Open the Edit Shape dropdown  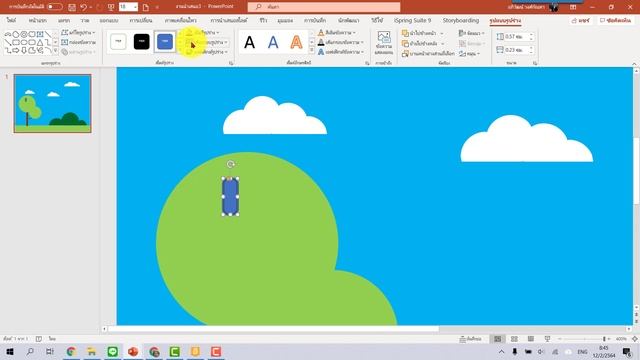(78, 32)
